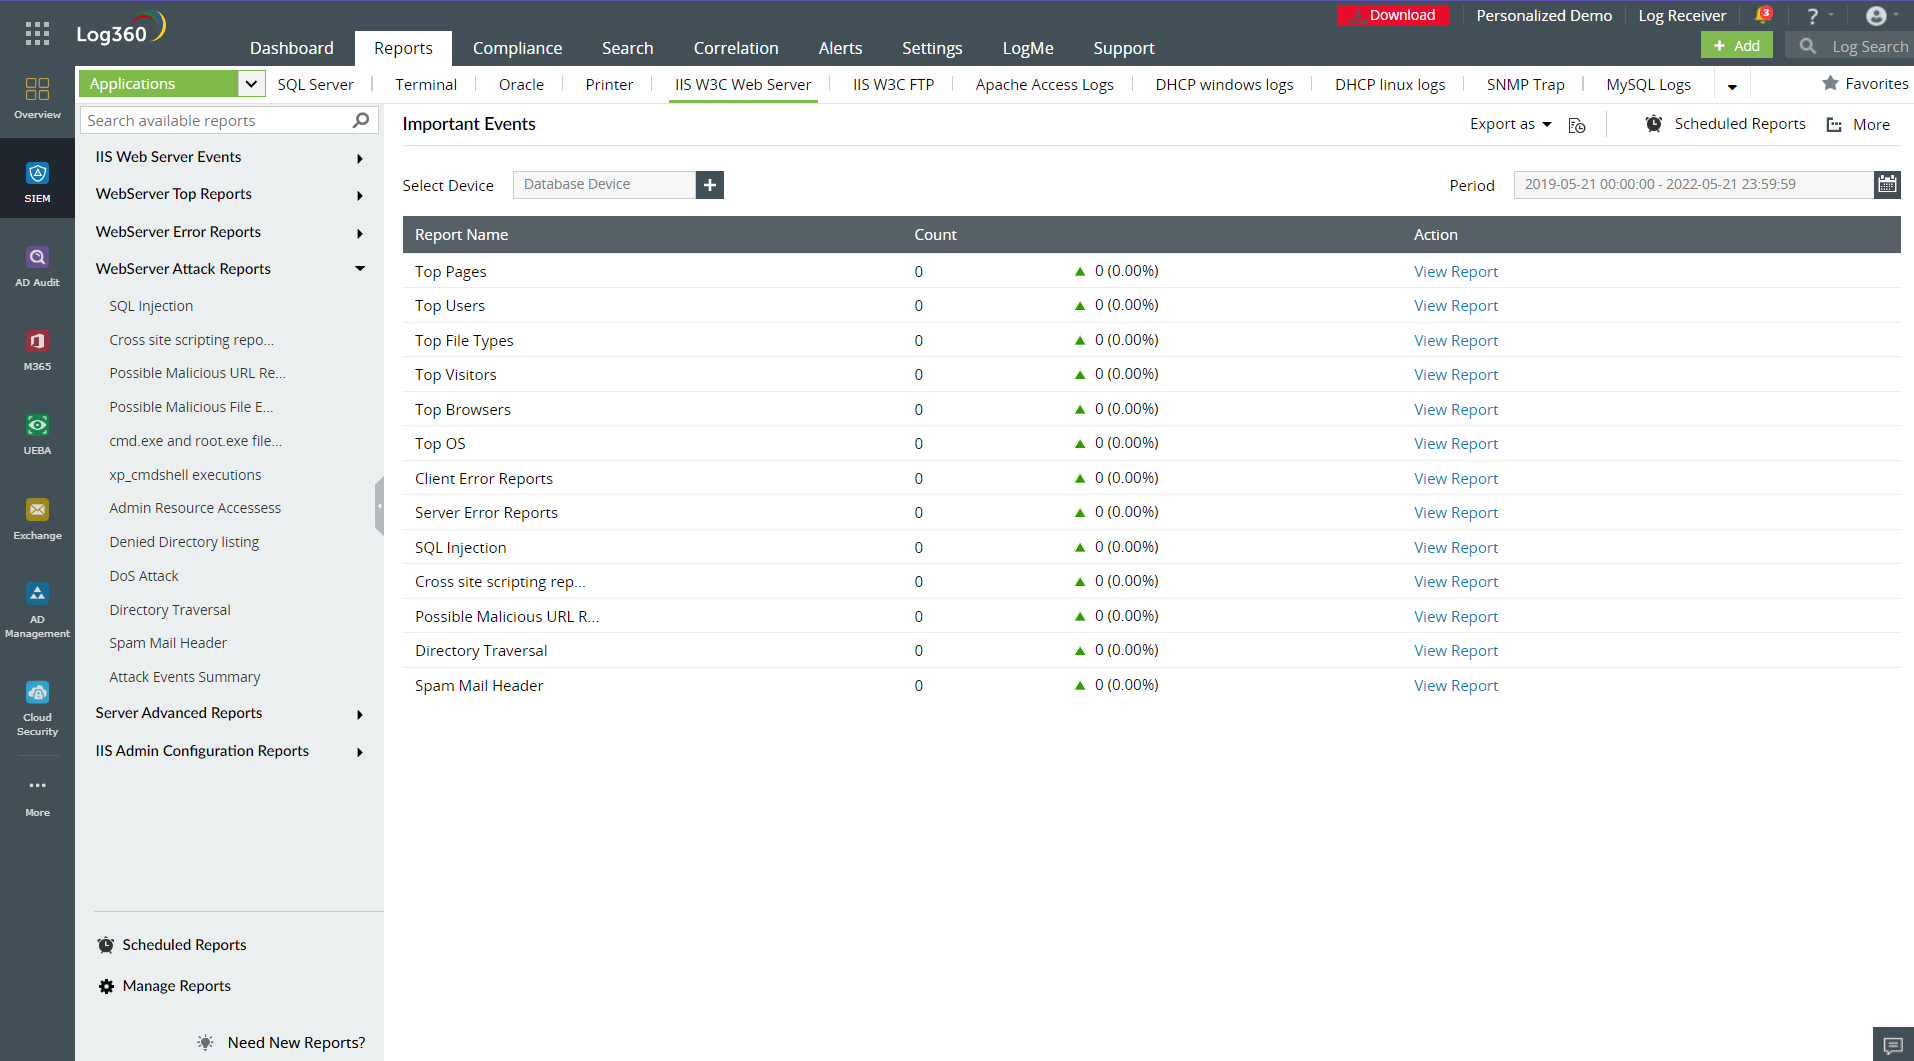Select DoS Attack report in sidebar
Viewport: 1914px width, 1061px height.
[x=144, y=576]
